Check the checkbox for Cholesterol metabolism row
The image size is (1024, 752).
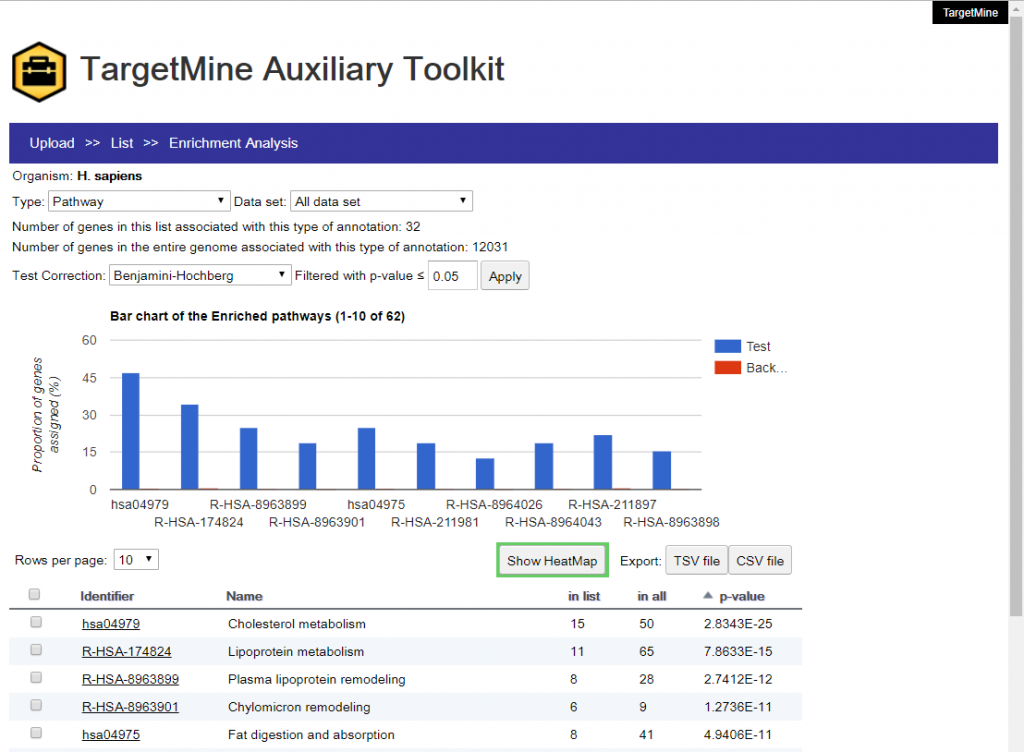[34, 621]
